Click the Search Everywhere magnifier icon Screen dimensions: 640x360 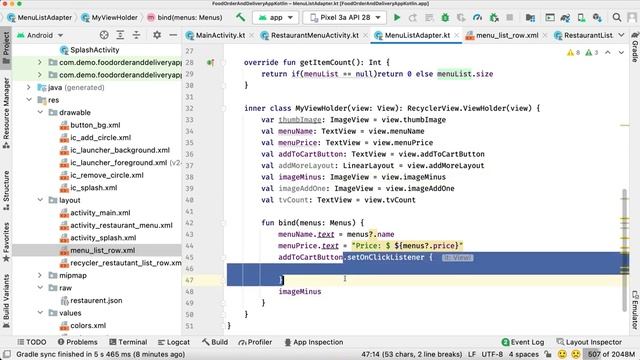(x=617, y=18)
